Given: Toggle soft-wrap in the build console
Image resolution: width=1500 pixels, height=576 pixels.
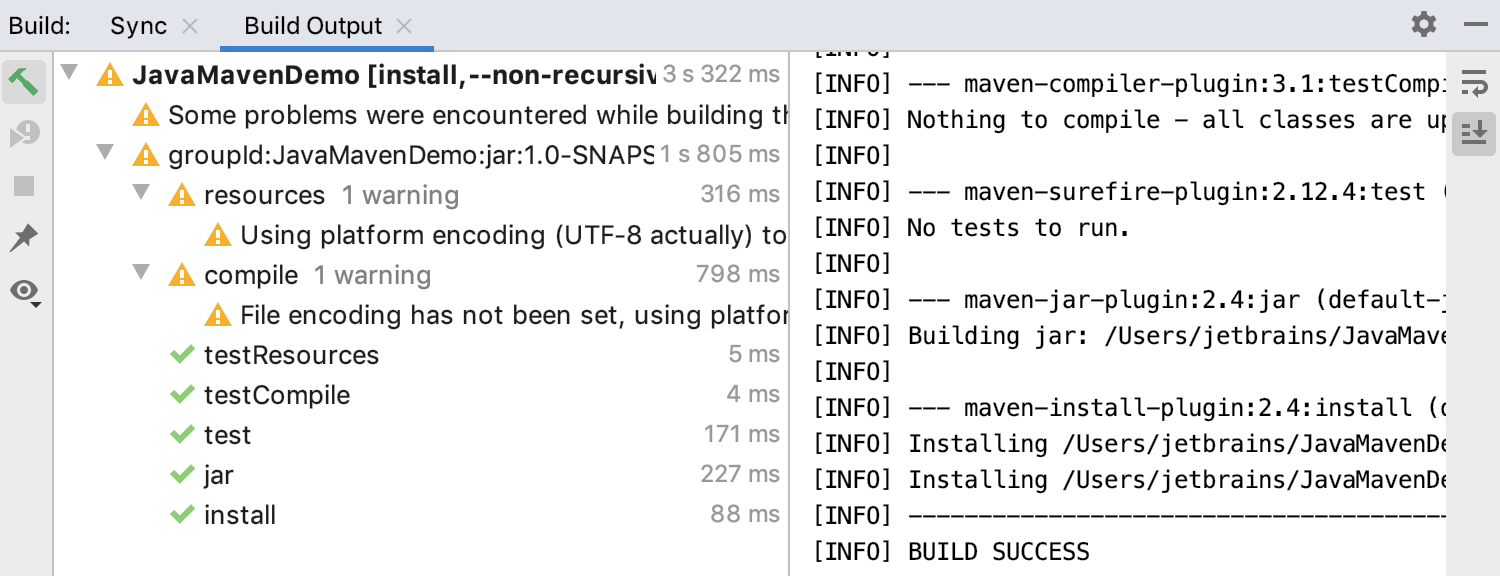Looking at the screenshot, I should pos(1474,84).
